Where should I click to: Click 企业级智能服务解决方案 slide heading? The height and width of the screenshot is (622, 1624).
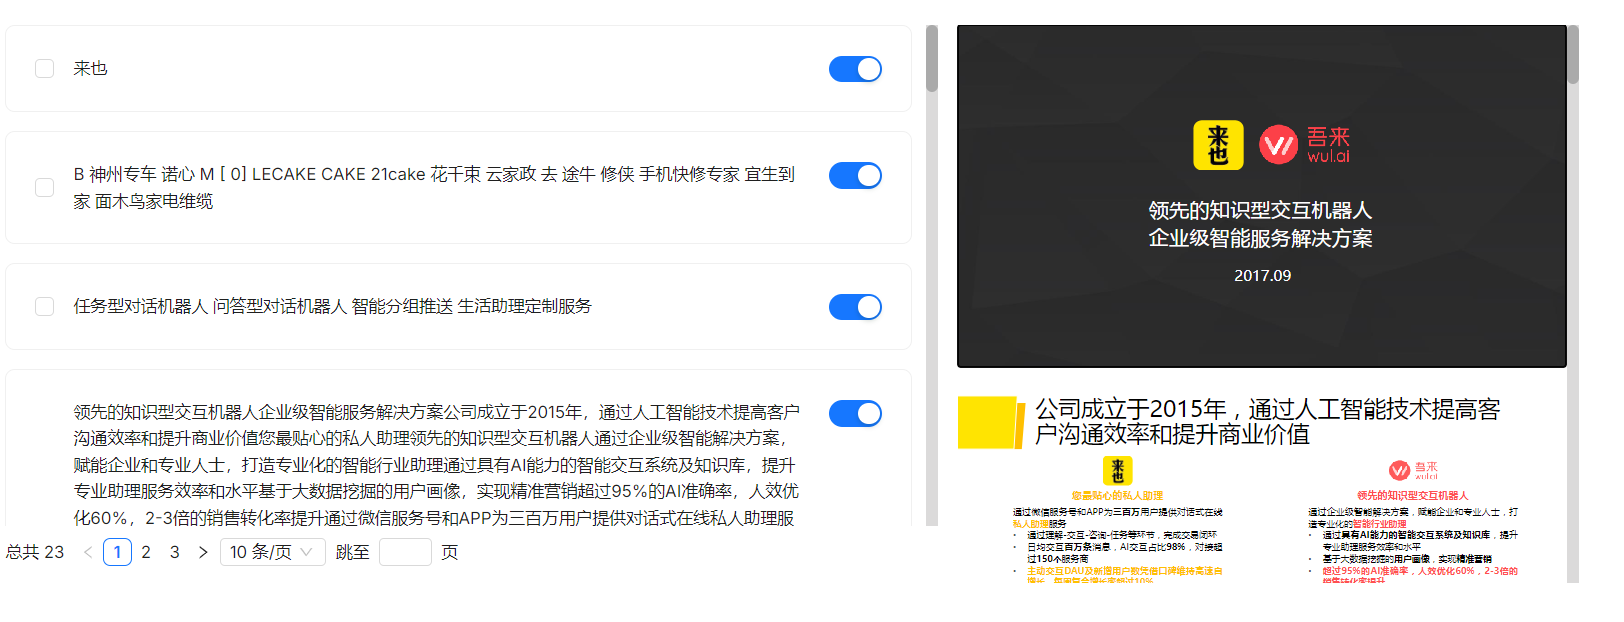[x=1260, y=238]
